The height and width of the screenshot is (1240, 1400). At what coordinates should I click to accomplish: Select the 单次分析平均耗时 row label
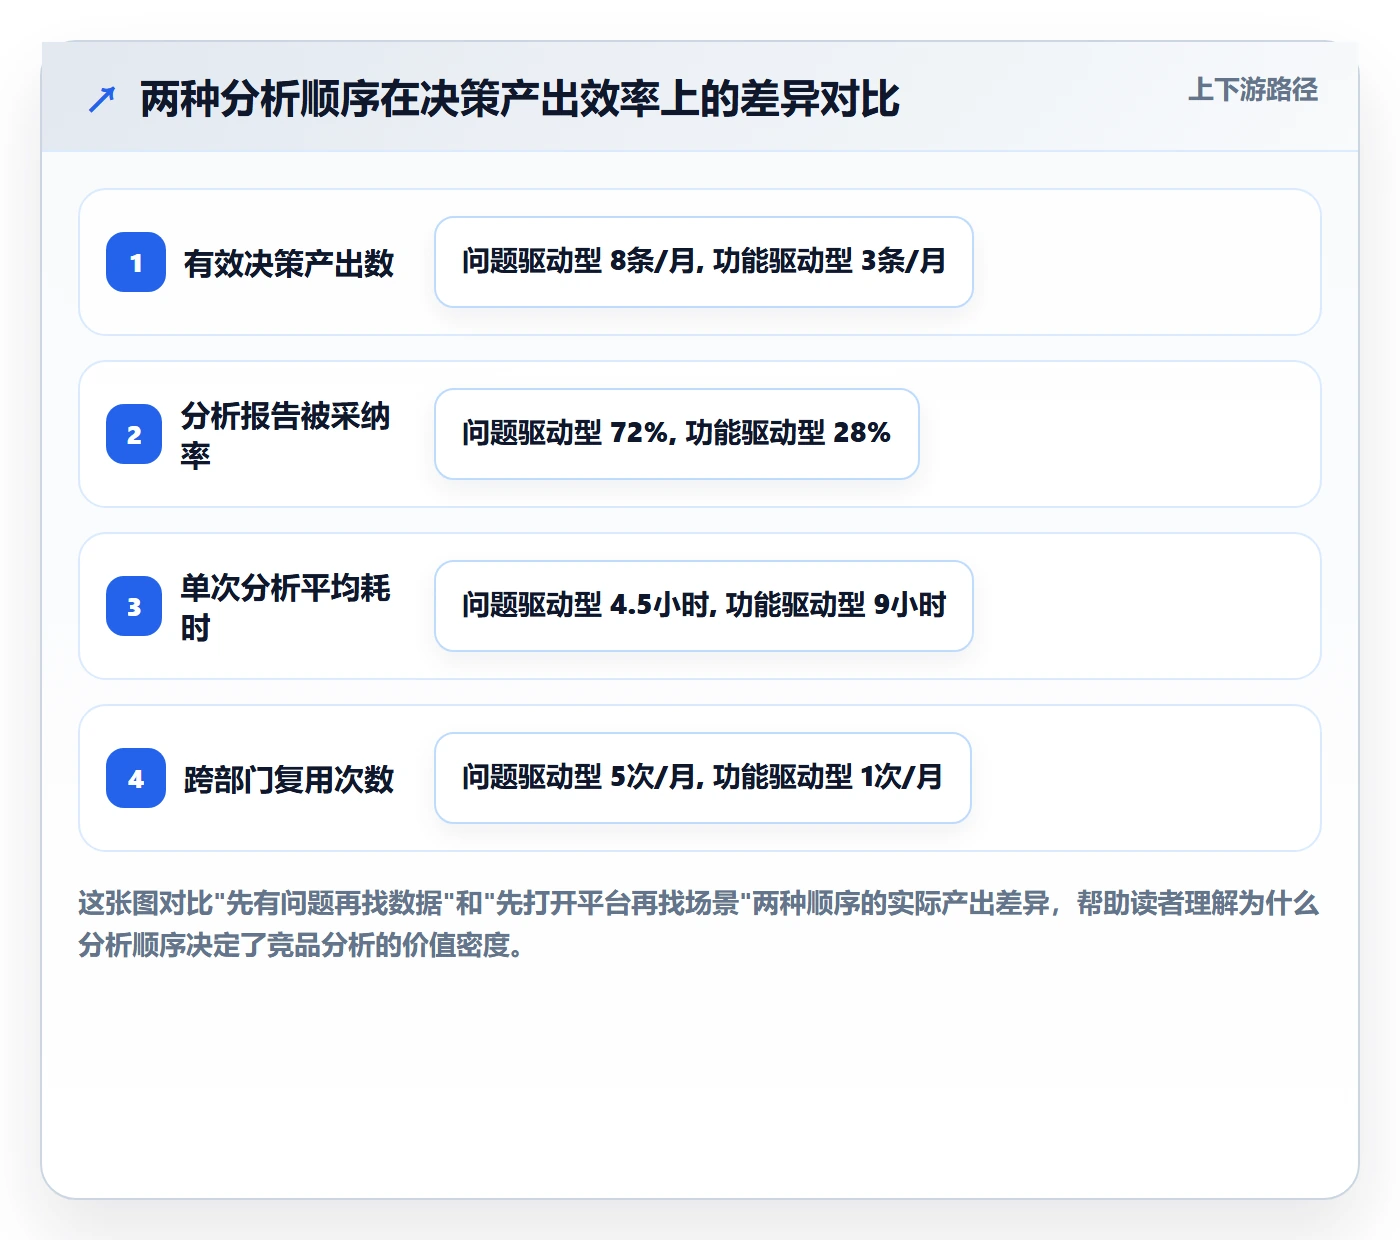(x=286, y=607)
